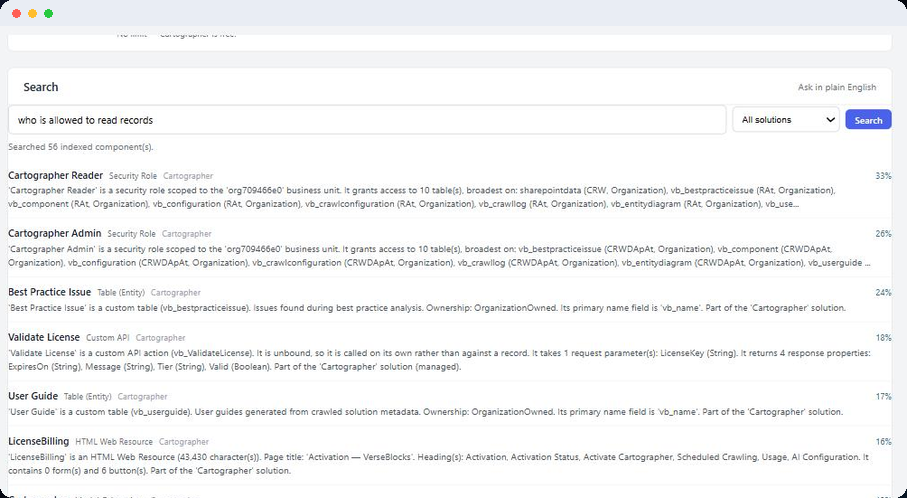Click the blue Search button
This screenshot has width=907, height=498.
[868, 120]
